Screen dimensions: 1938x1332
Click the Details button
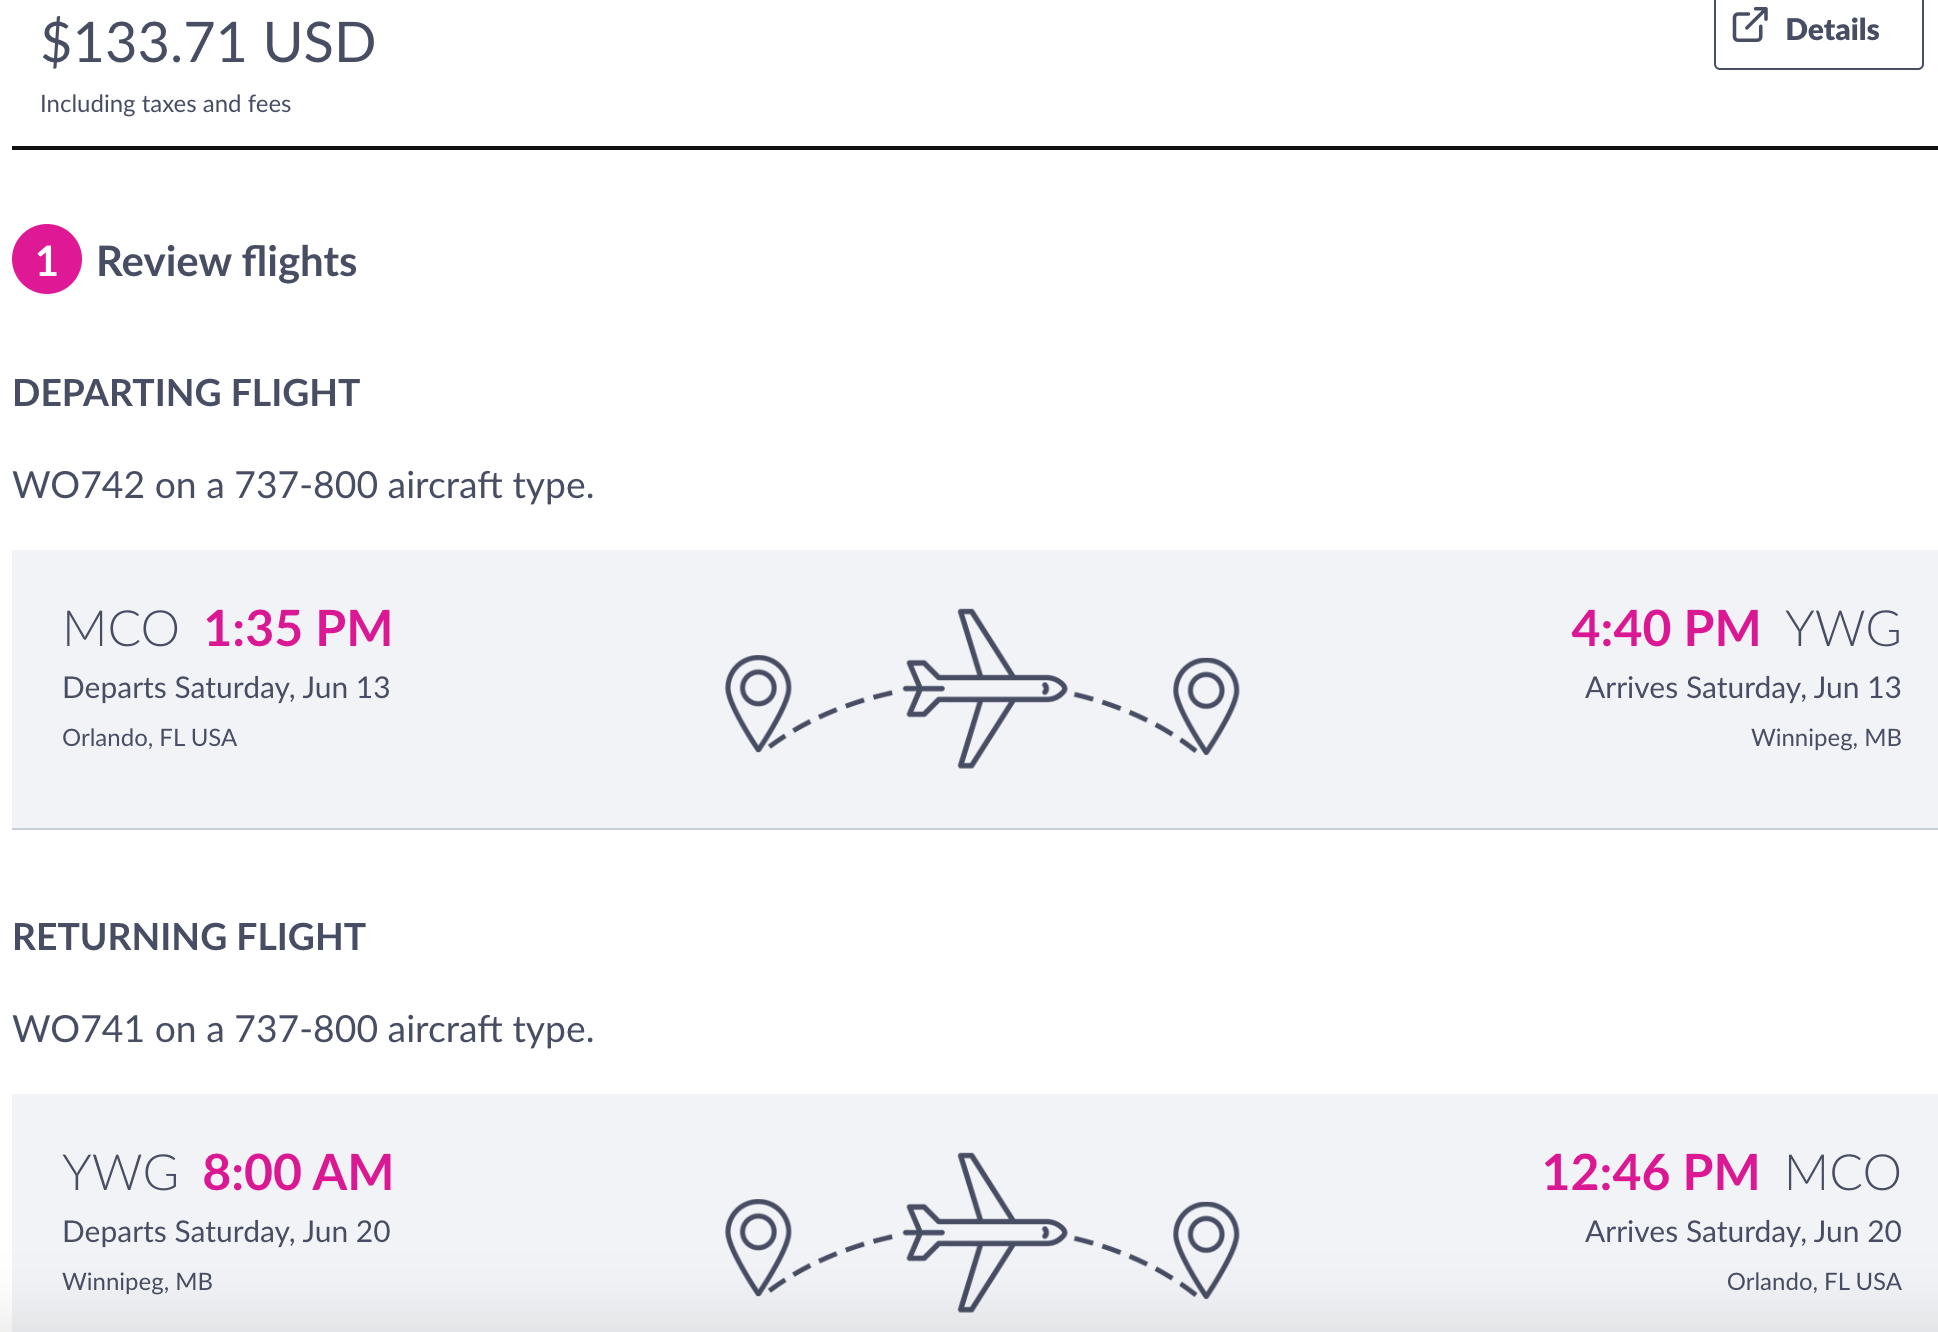coord(1817,30)
